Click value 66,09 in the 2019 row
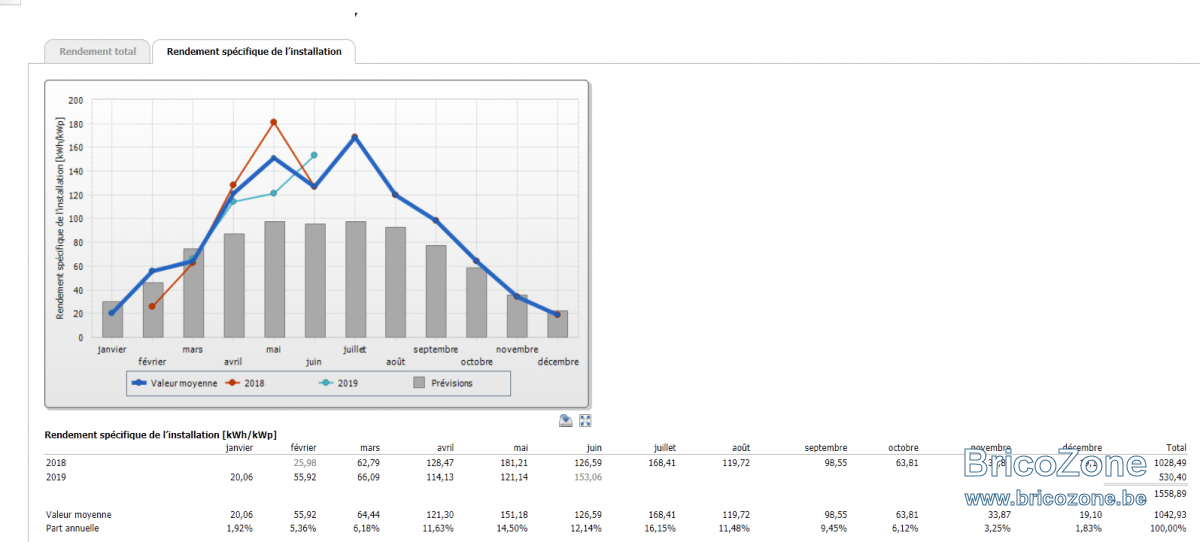 pyautogui.click(x=368, y=477)
